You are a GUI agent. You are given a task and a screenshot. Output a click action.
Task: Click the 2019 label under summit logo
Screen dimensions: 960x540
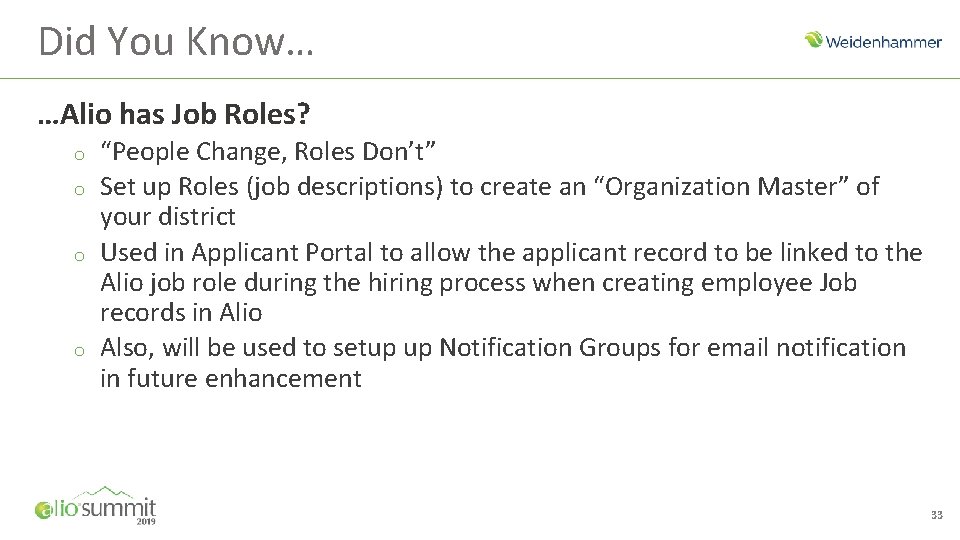(x=146, y=521)
